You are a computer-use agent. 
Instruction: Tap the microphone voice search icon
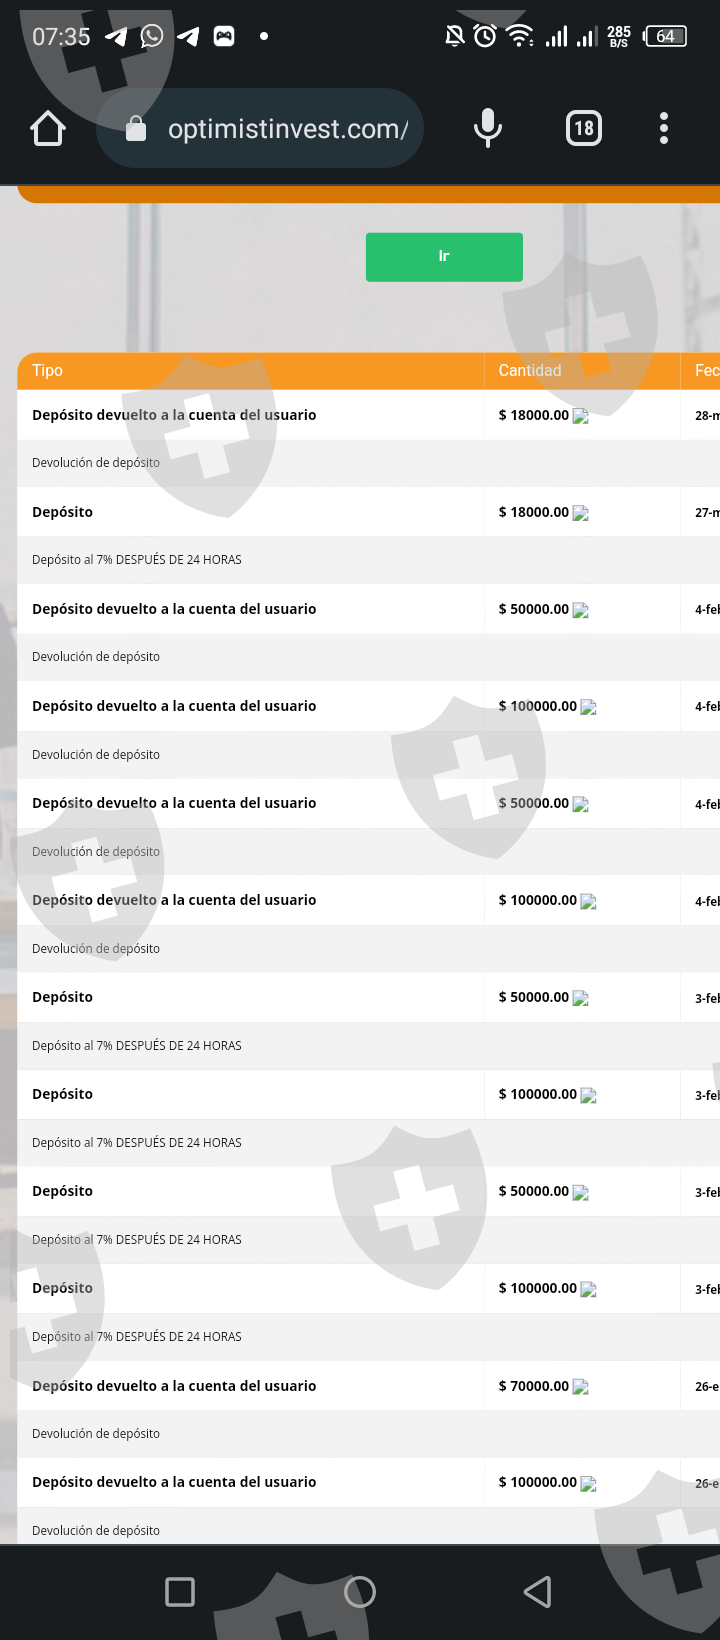[487, 128]
